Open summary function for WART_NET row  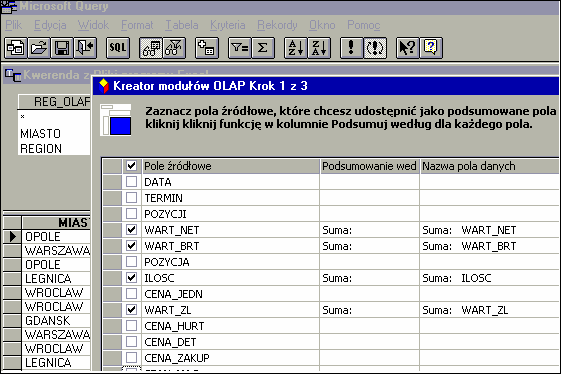point(370,230)
